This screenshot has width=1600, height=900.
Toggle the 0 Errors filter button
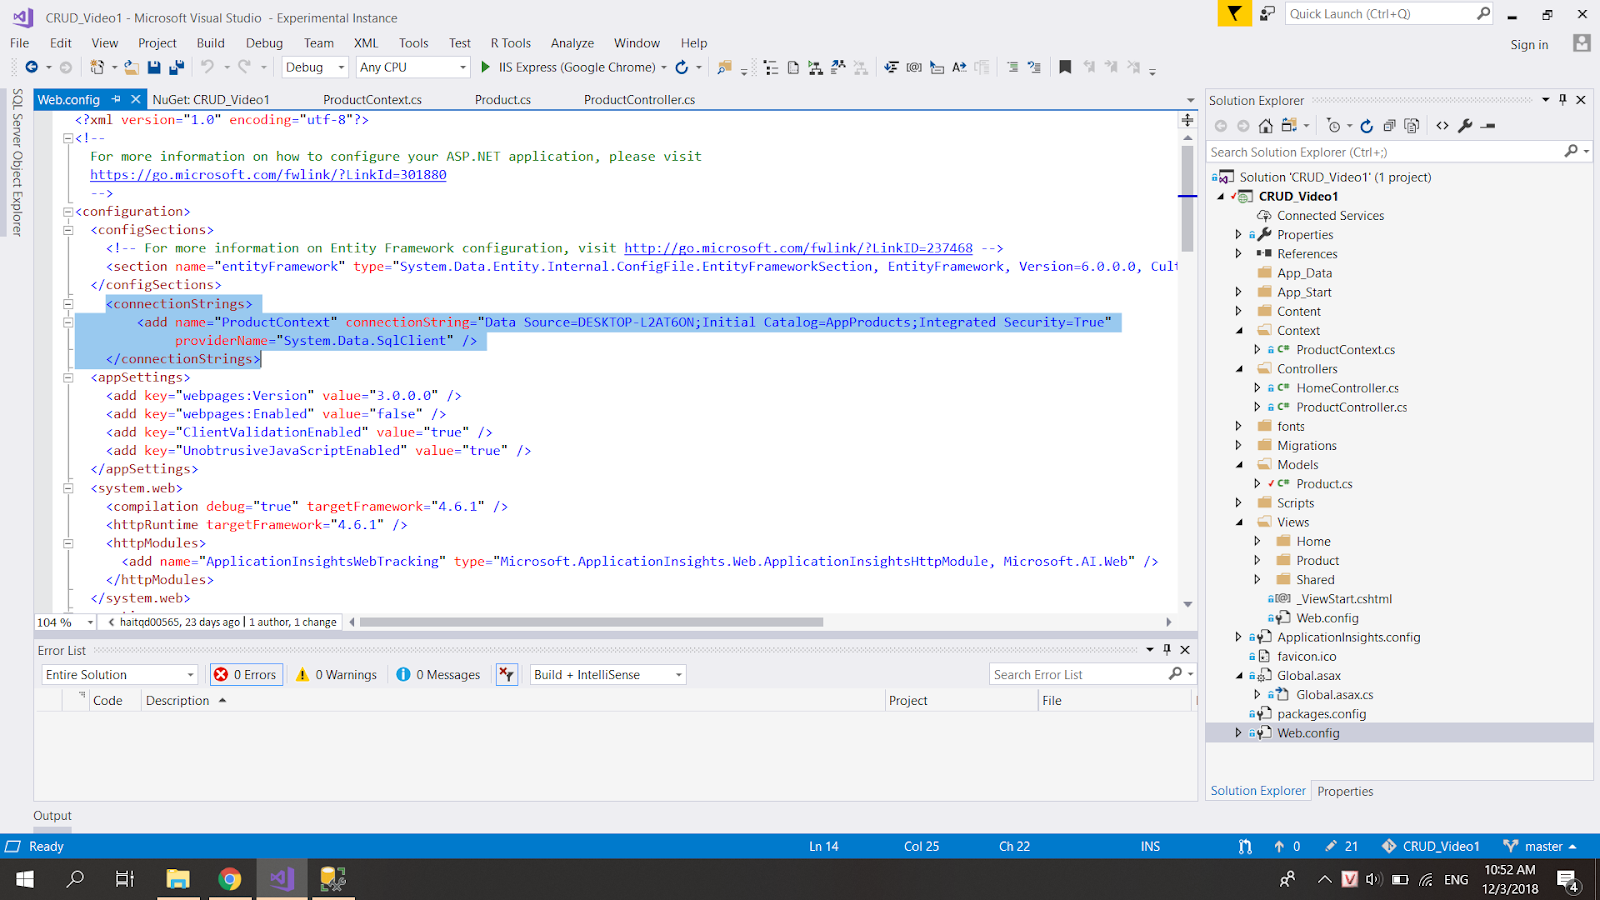pos(245,674)
